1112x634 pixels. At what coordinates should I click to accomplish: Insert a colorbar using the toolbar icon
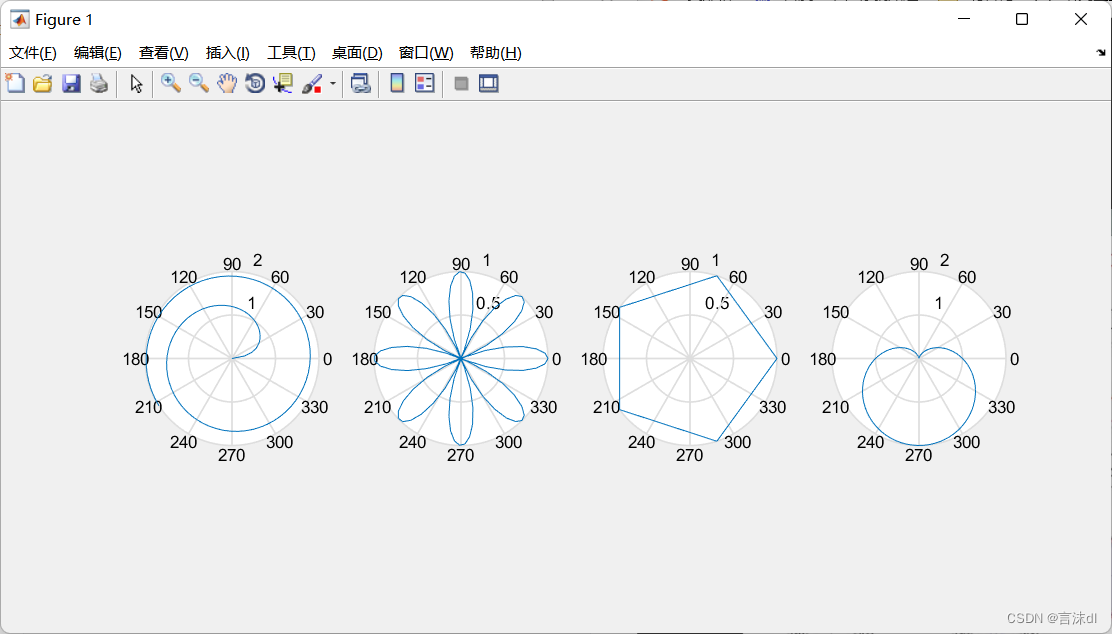coord(397,84)
